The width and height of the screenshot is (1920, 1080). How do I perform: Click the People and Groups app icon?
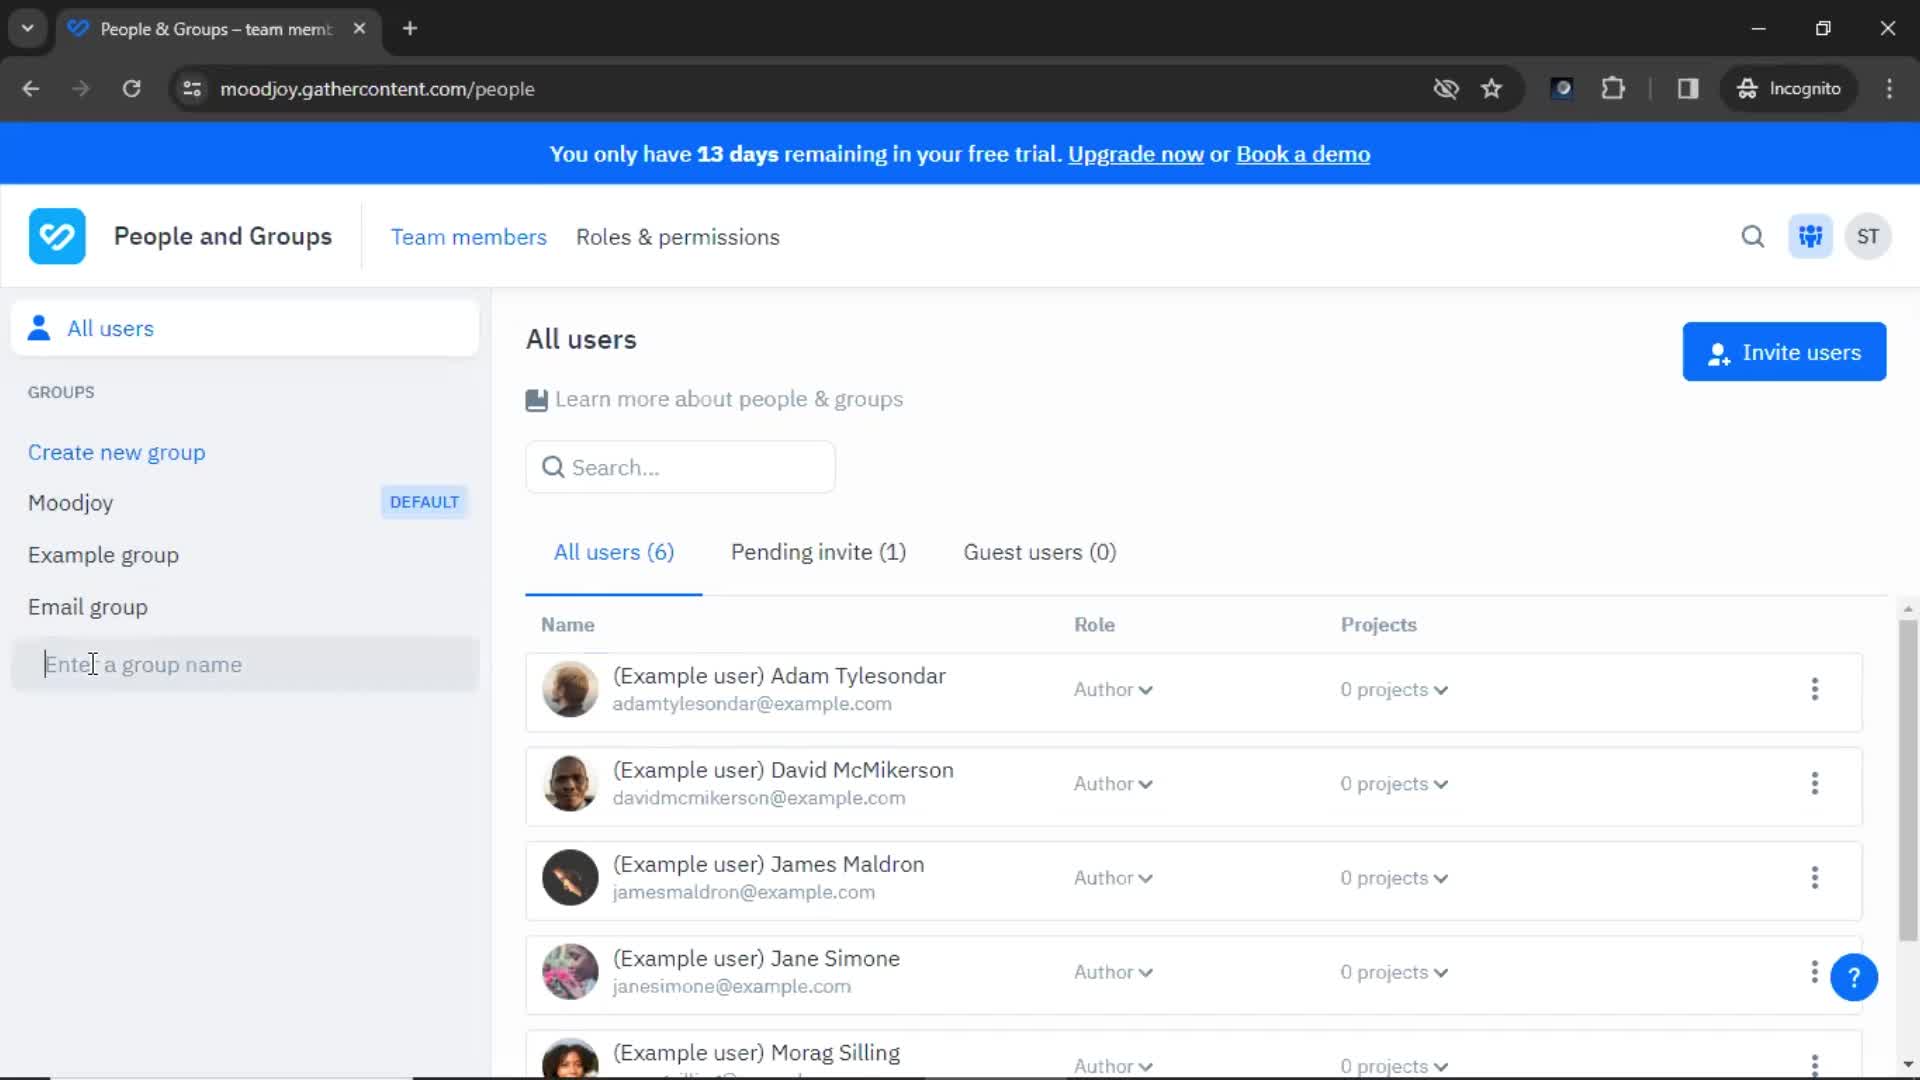point(55,237)
